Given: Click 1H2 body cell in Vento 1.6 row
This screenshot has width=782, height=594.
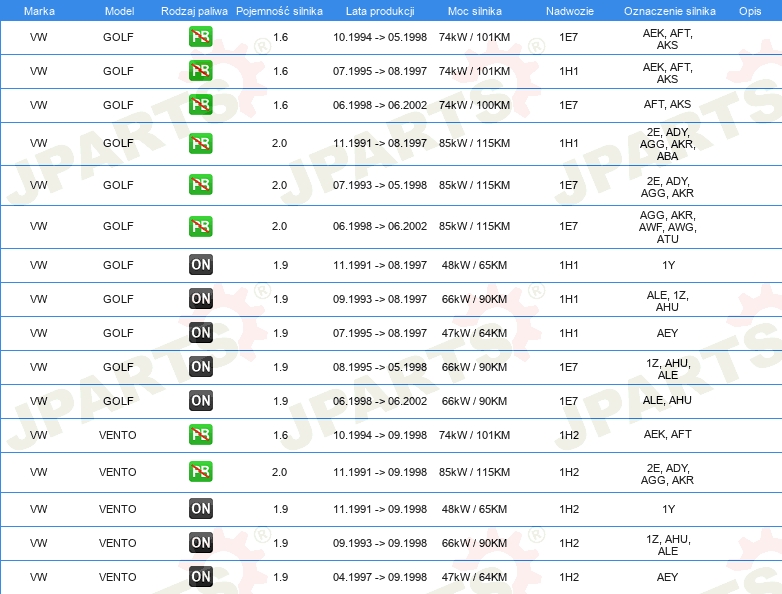Looking at the screenshot, I should [x=569, y=435].
